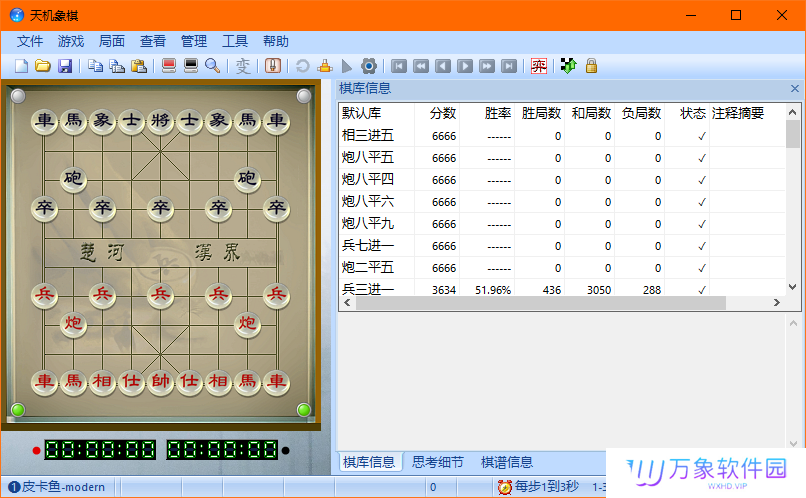Click the paste clipboard icon

(139, 66)
